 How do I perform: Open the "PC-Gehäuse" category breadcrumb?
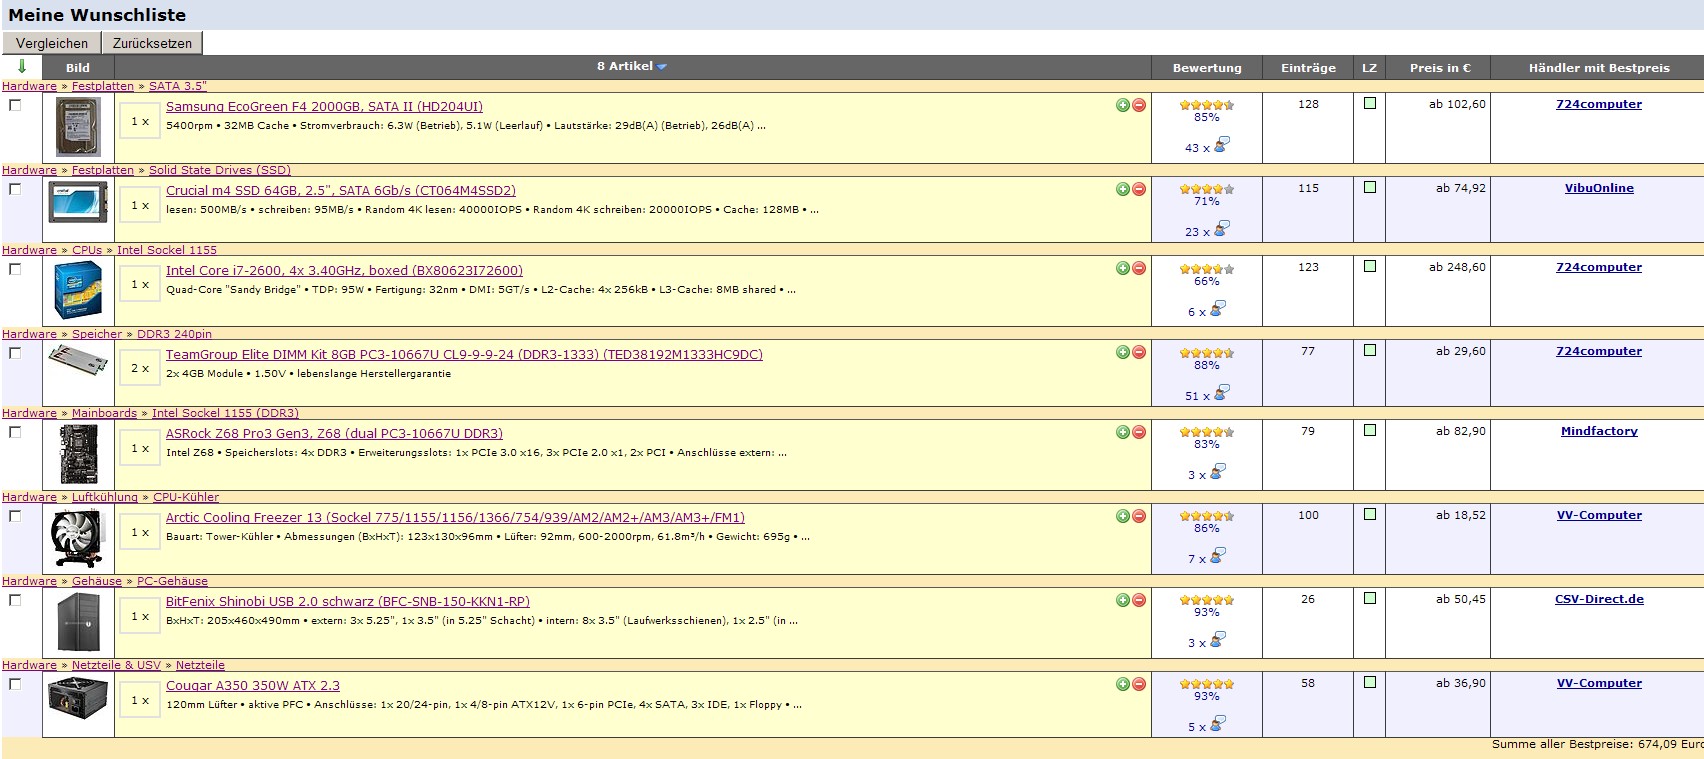(172, 581)
